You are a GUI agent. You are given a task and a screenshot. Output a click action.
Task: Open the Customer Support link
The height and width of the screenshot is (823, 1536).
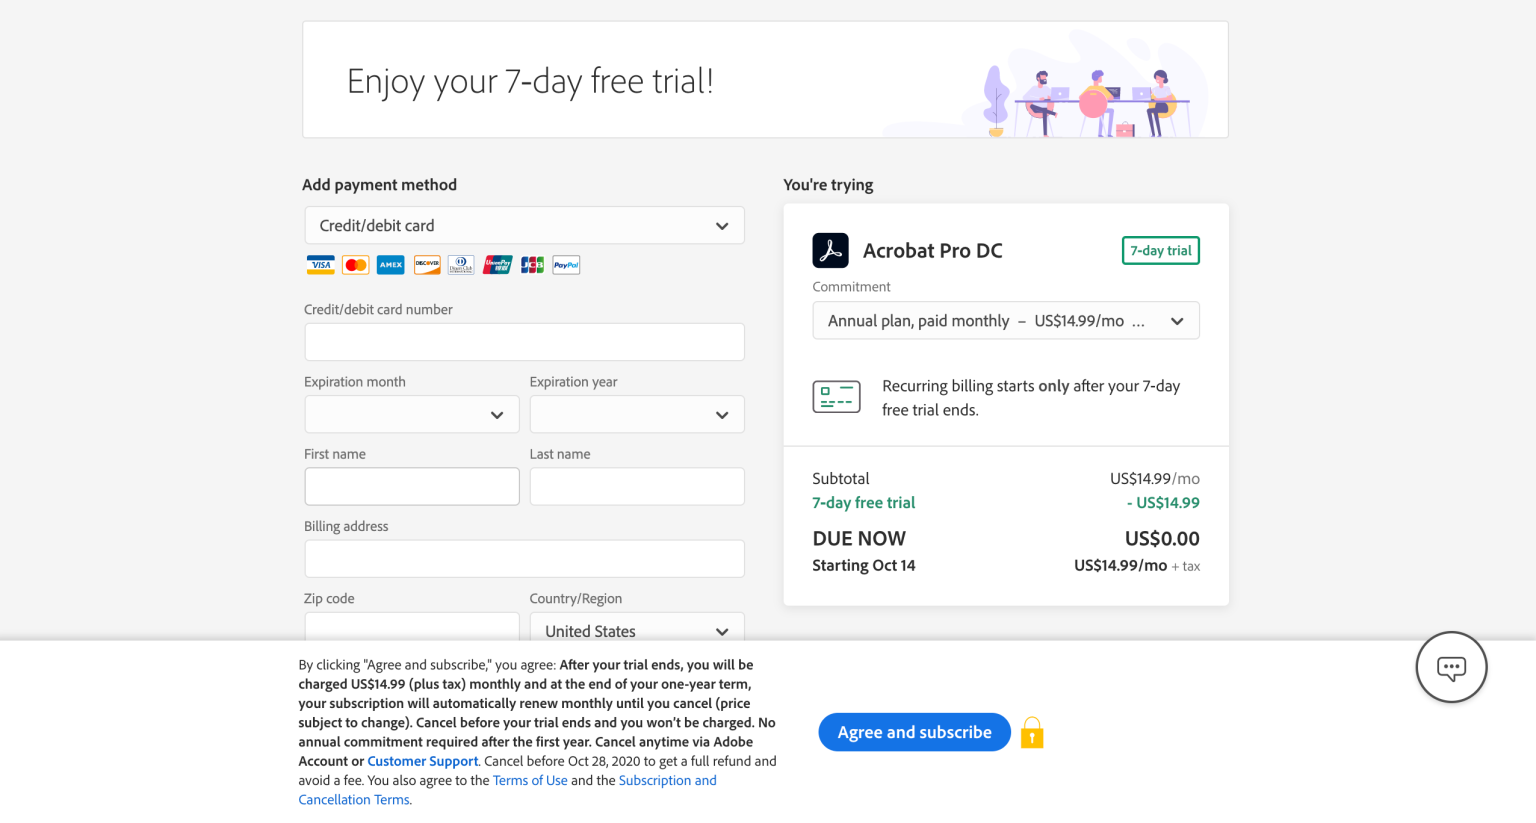422,761
